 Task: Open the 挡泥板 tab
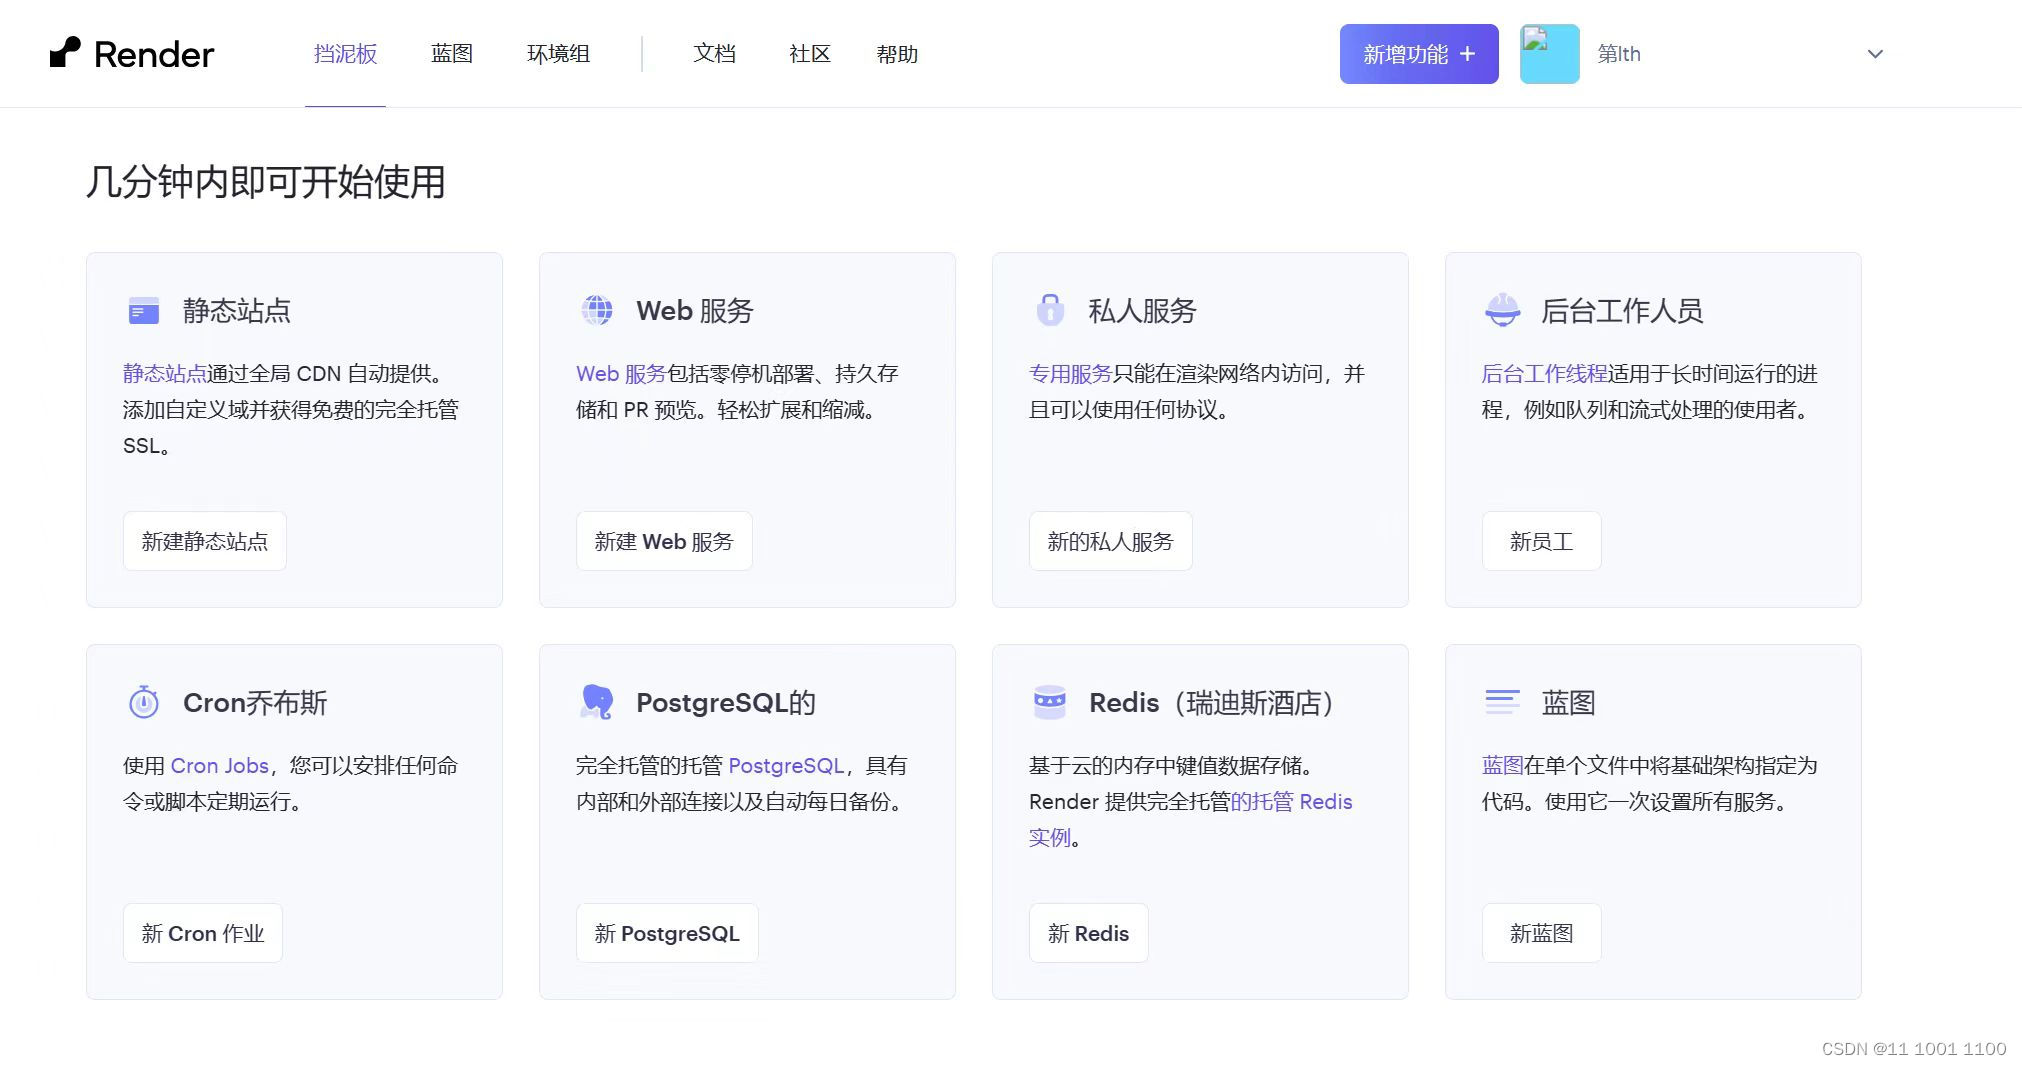(x=345, y=54)
